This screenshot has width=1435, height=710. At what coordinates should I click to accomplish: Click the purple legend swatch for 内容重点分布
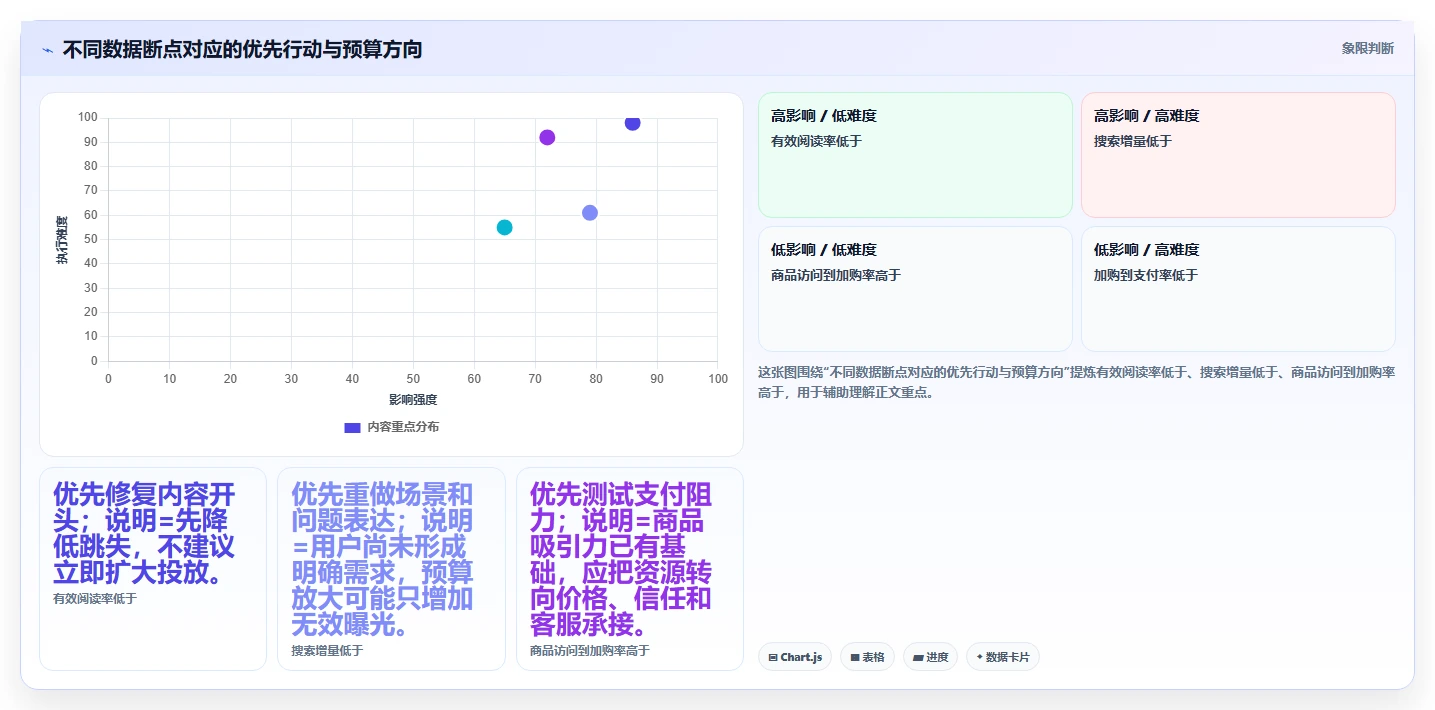click(352, 427)
